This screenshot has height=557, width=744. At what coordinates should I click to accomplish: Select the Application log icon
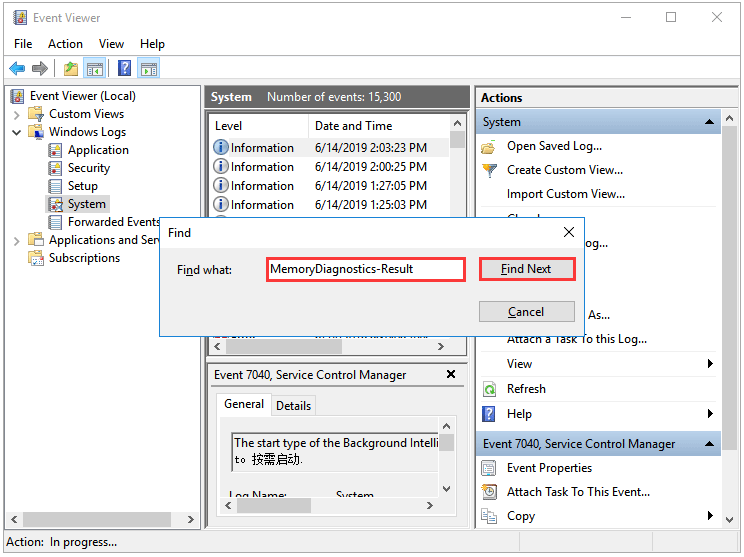(56, 150)
